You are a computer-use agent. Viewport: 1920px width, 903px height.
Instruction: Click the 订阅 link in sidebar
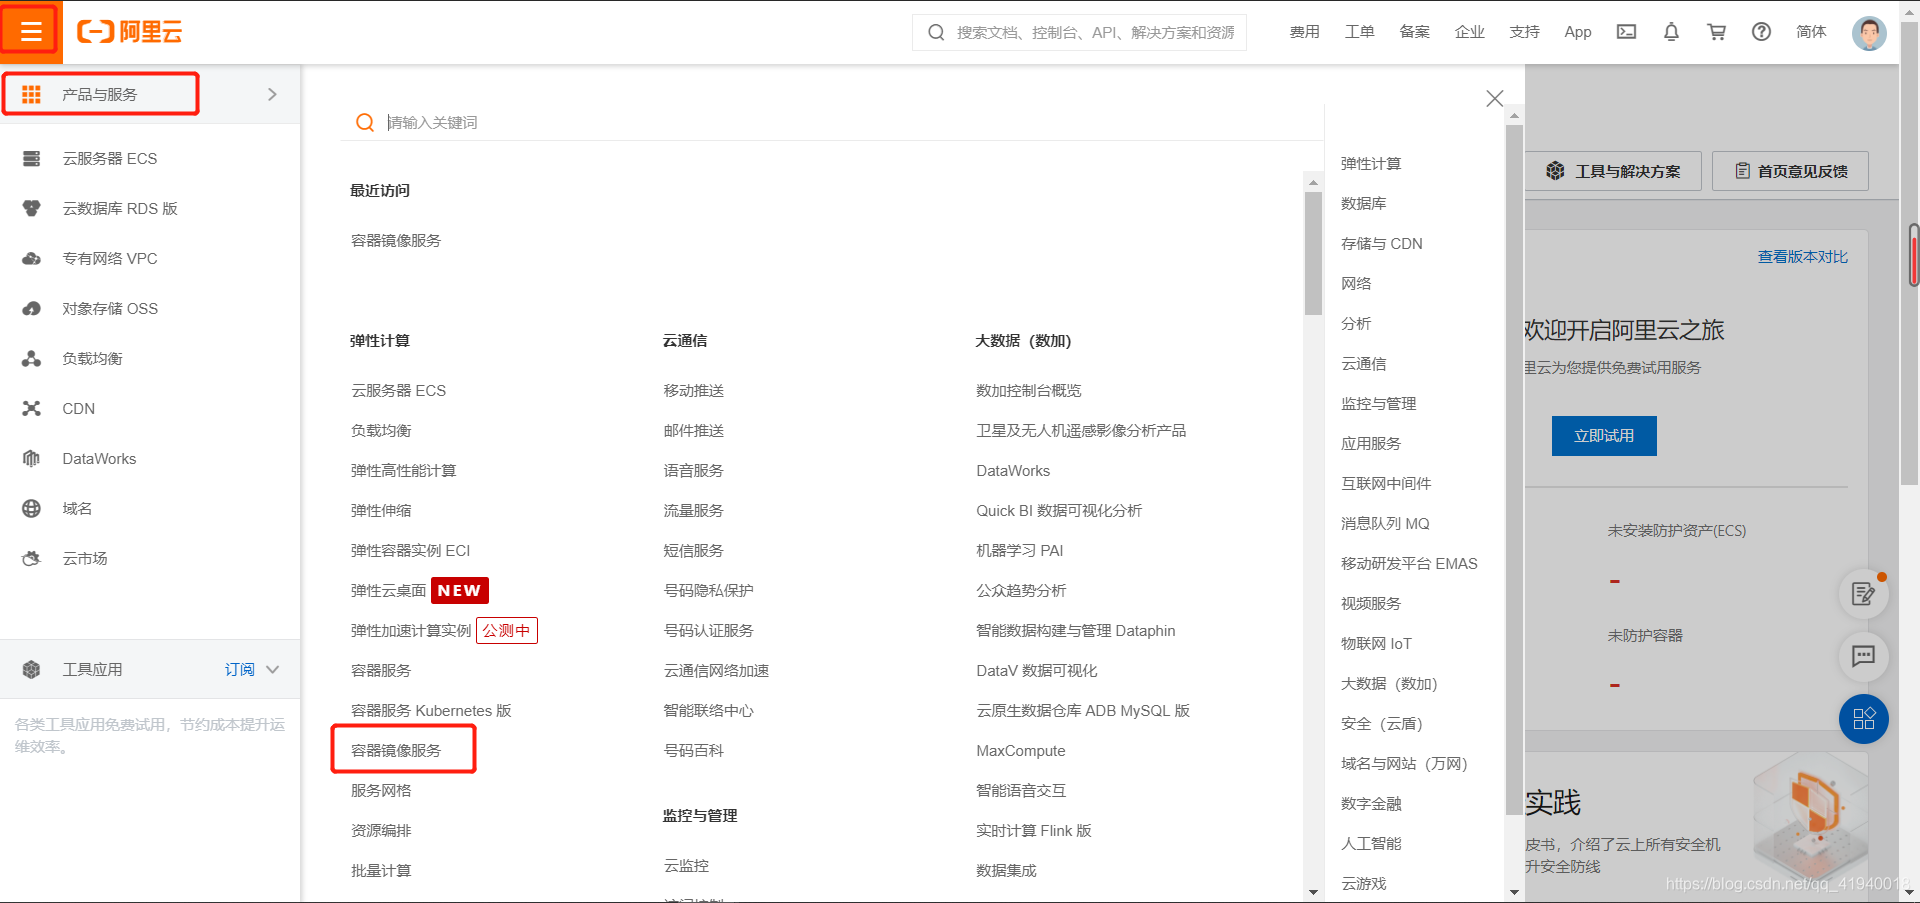(x=239, y=669)
